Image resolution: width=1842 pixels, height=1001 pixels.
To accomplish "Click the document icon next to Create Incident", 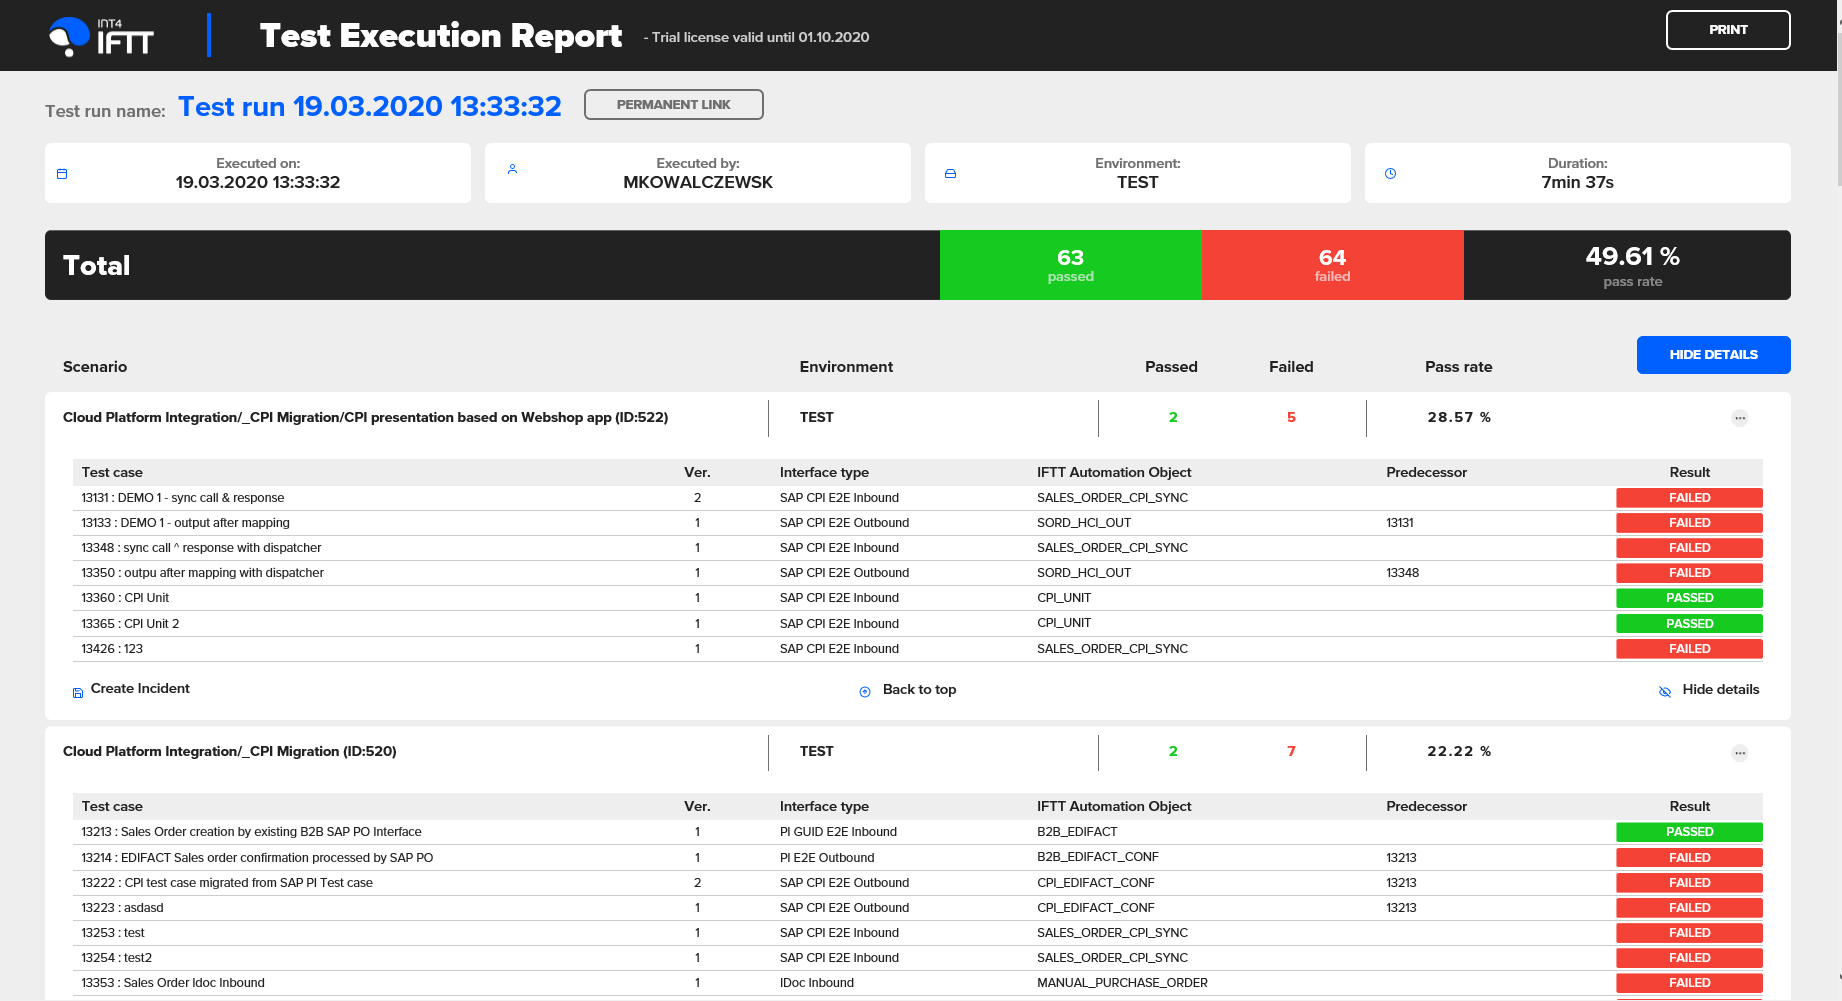I will (x=78, y=691).
